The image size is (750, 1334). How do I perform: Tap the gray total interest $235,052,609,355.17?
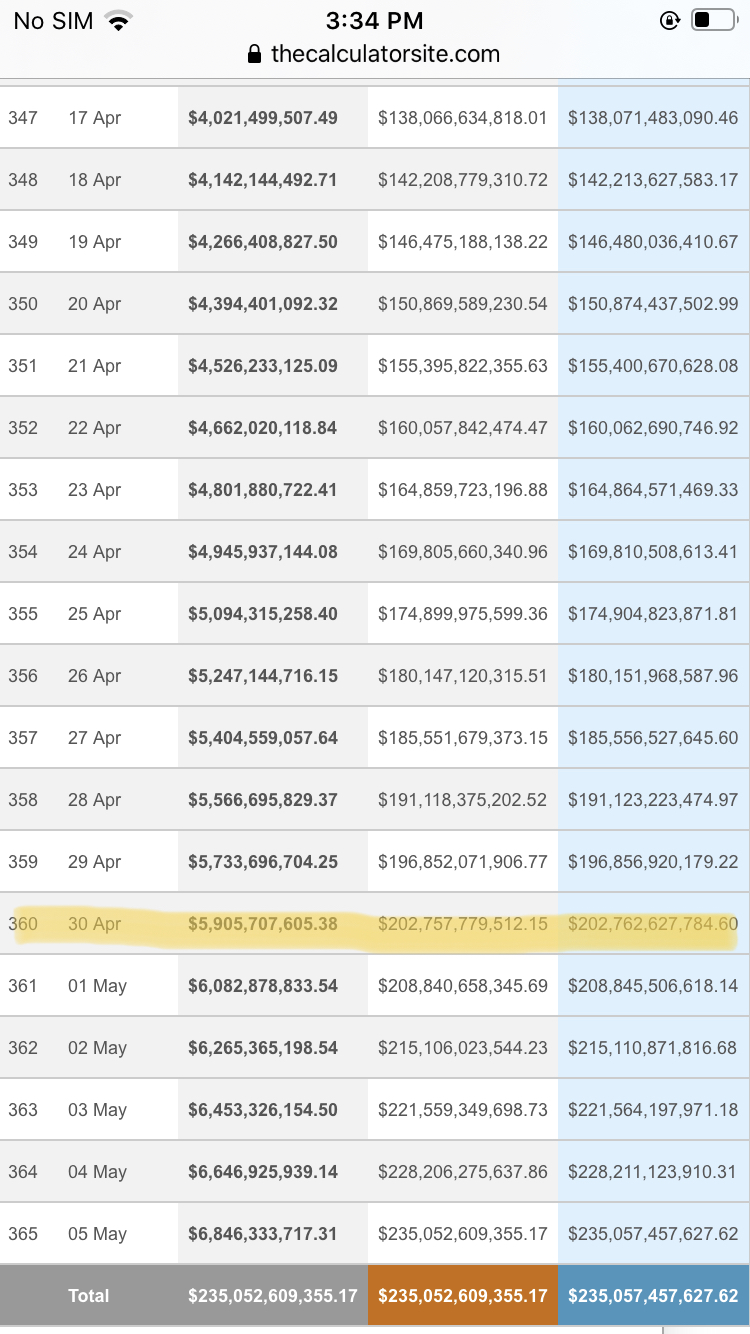pyautogui.click(x=273, y=1296)
